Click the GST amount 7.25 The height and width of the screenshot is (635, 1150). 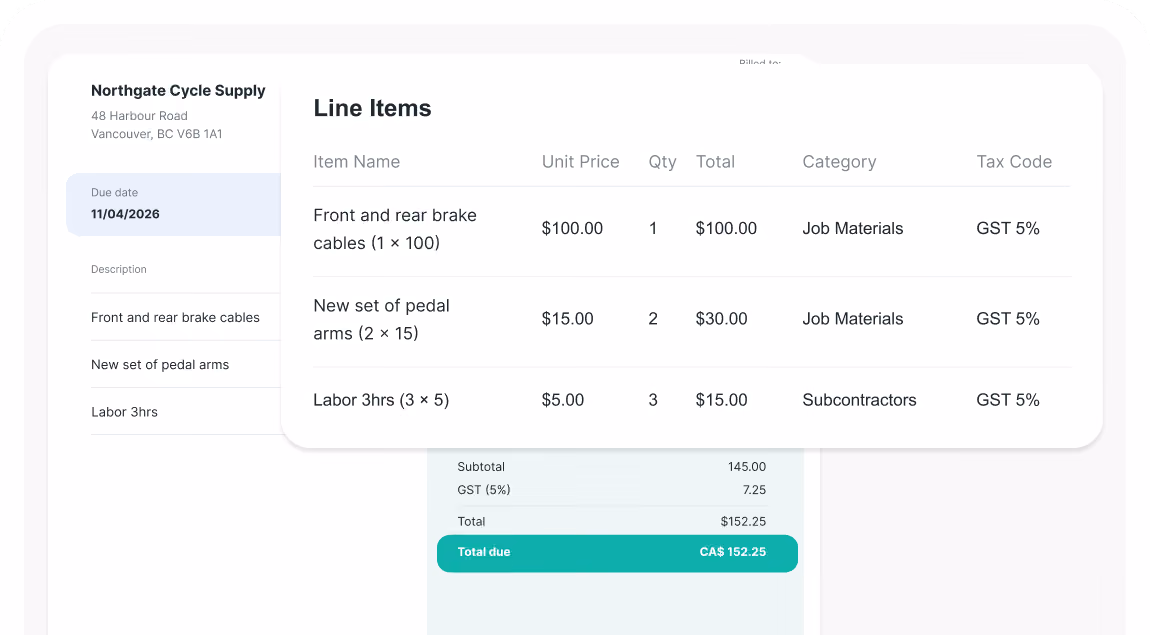[754, 490]
